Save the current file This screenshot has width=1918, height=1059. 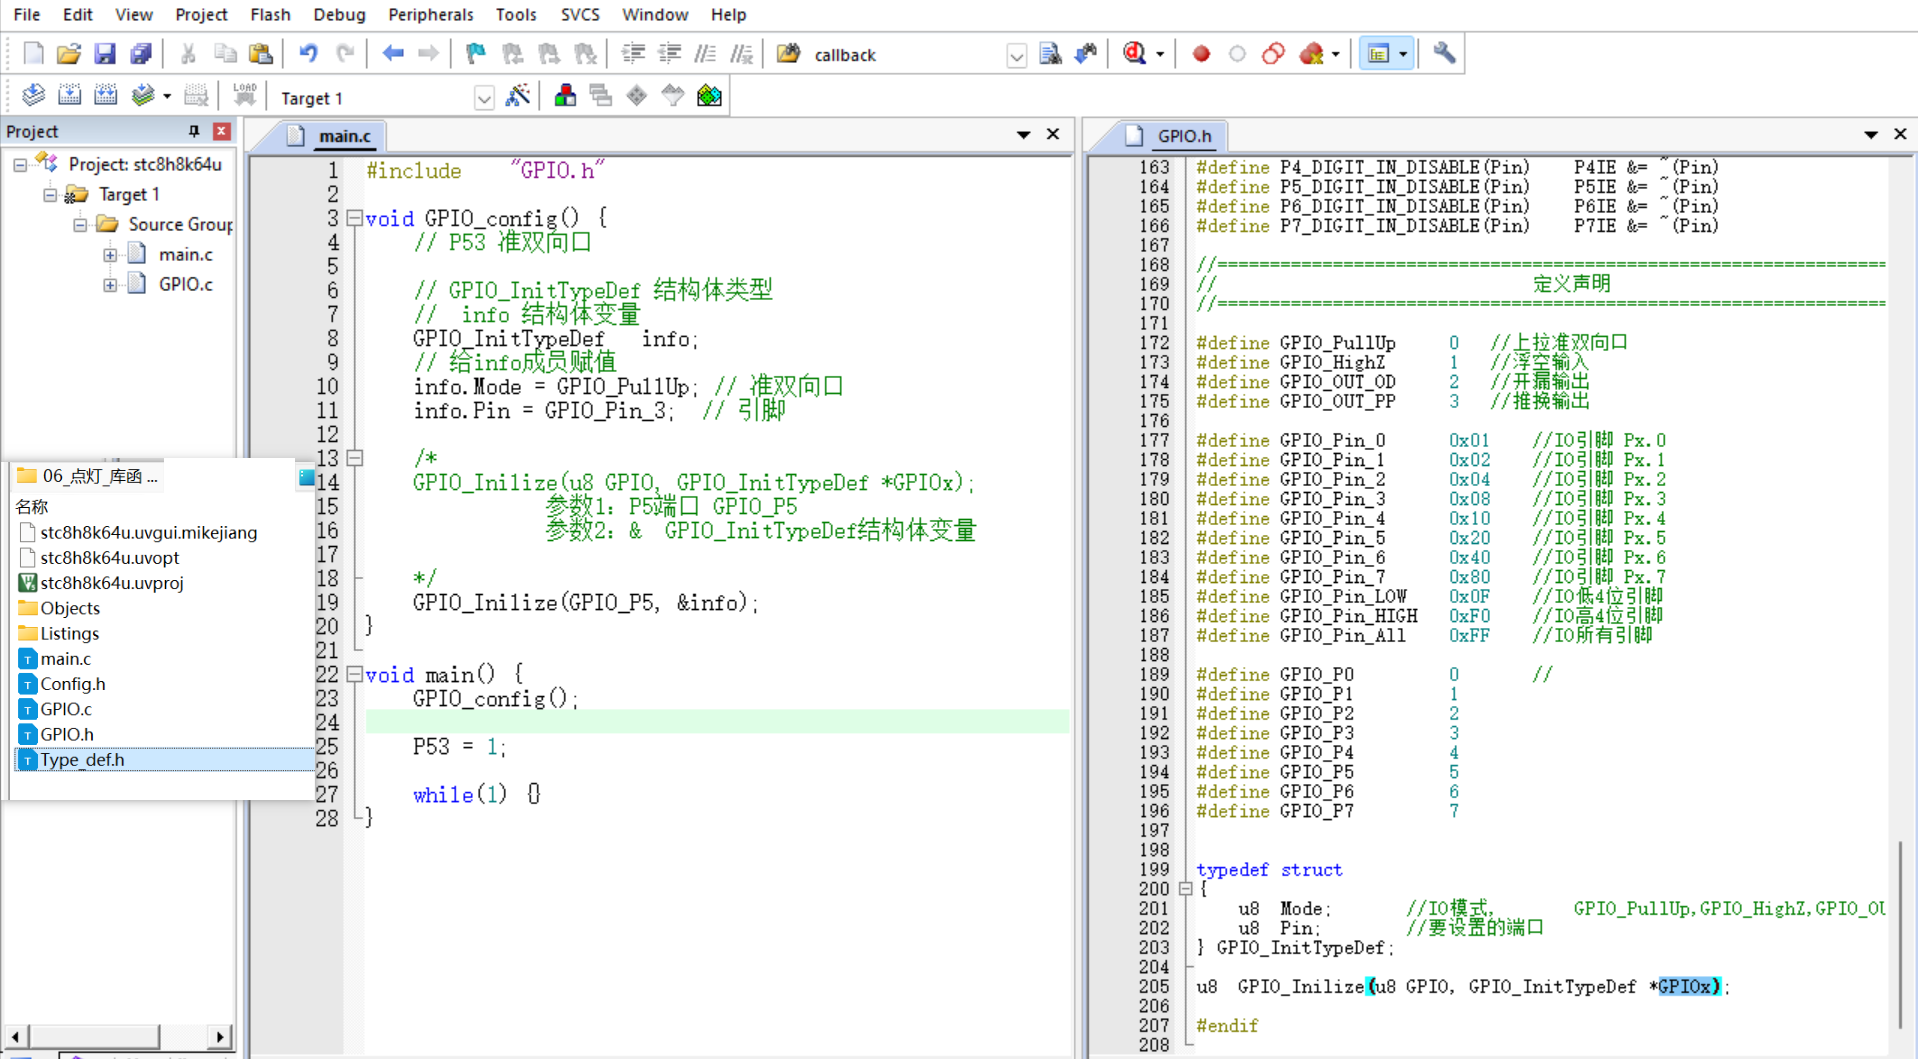pos(104,54)
